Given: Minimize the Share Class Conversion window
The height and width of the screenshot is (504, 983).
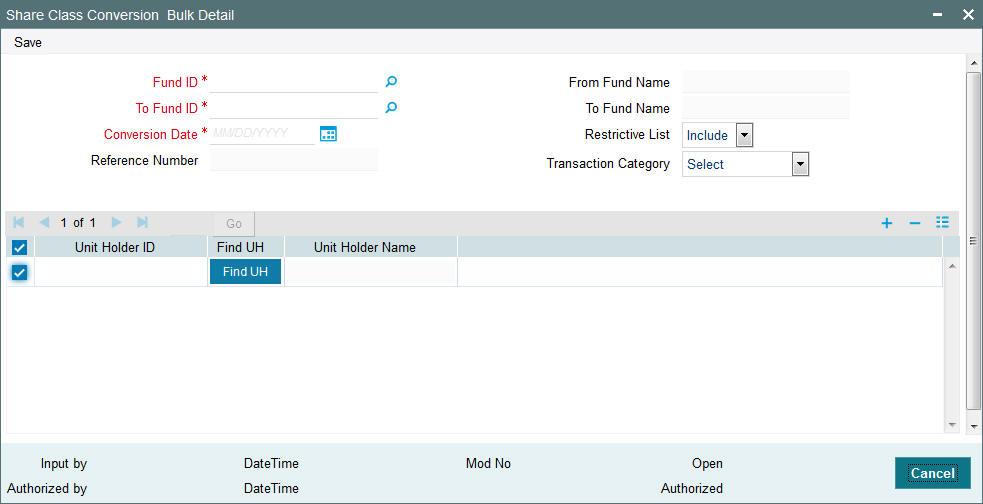Looking at the screenshot, I should pyautogui.click(x=938, y=15).
